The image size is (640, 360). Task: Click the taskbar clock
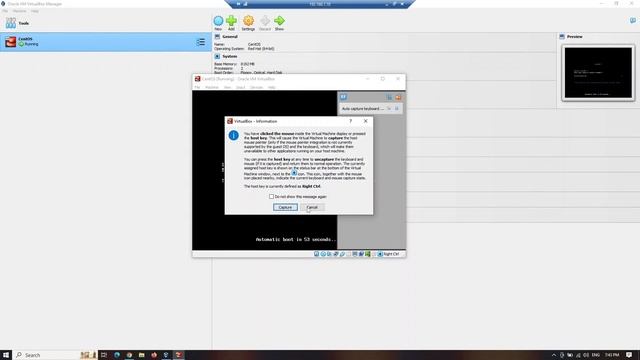pyautogui.click(x=612, y=355)
